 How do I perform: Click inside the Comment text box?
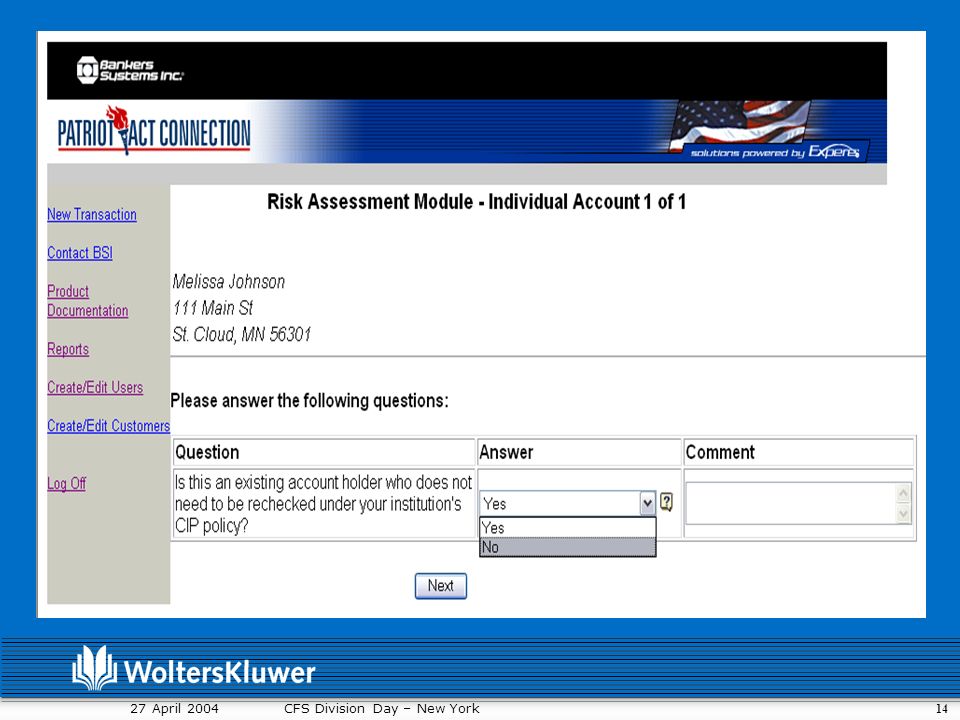pos(790,503)
